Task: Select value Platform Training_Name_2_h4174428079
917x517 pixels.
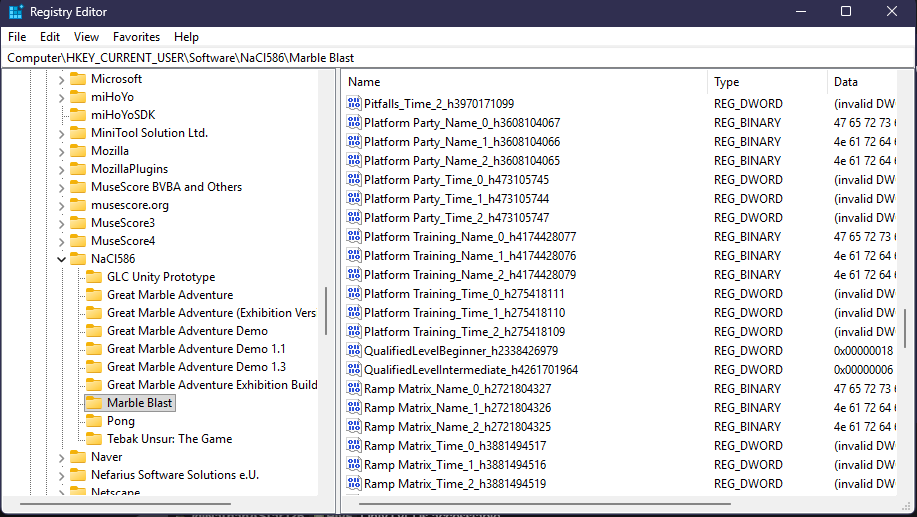Action: pos(470,275)
